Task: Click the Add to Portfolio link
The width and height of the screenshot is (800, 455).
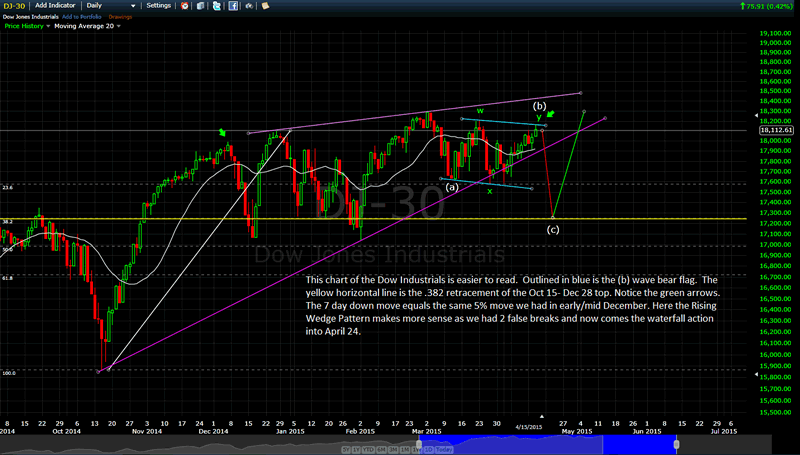Action: 82,17
